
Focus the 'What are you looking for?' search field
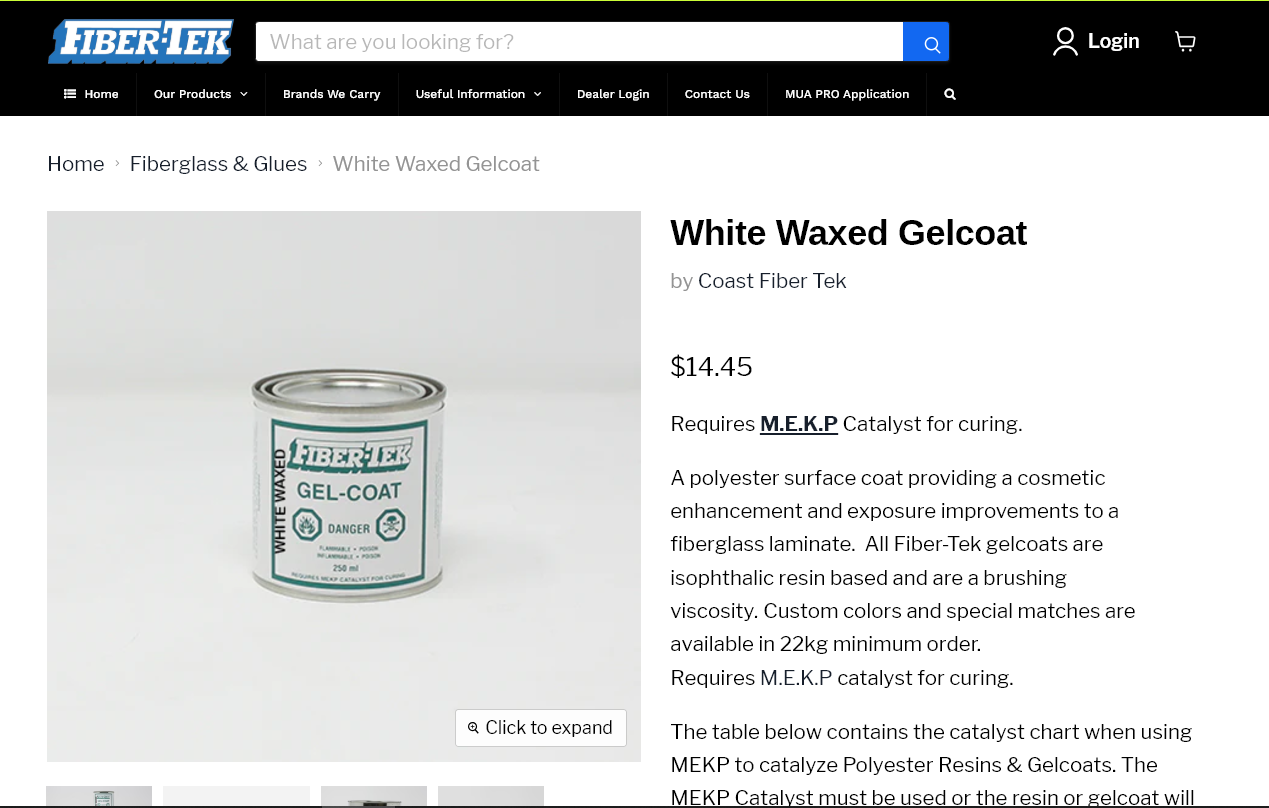click(x=579, y=42)
